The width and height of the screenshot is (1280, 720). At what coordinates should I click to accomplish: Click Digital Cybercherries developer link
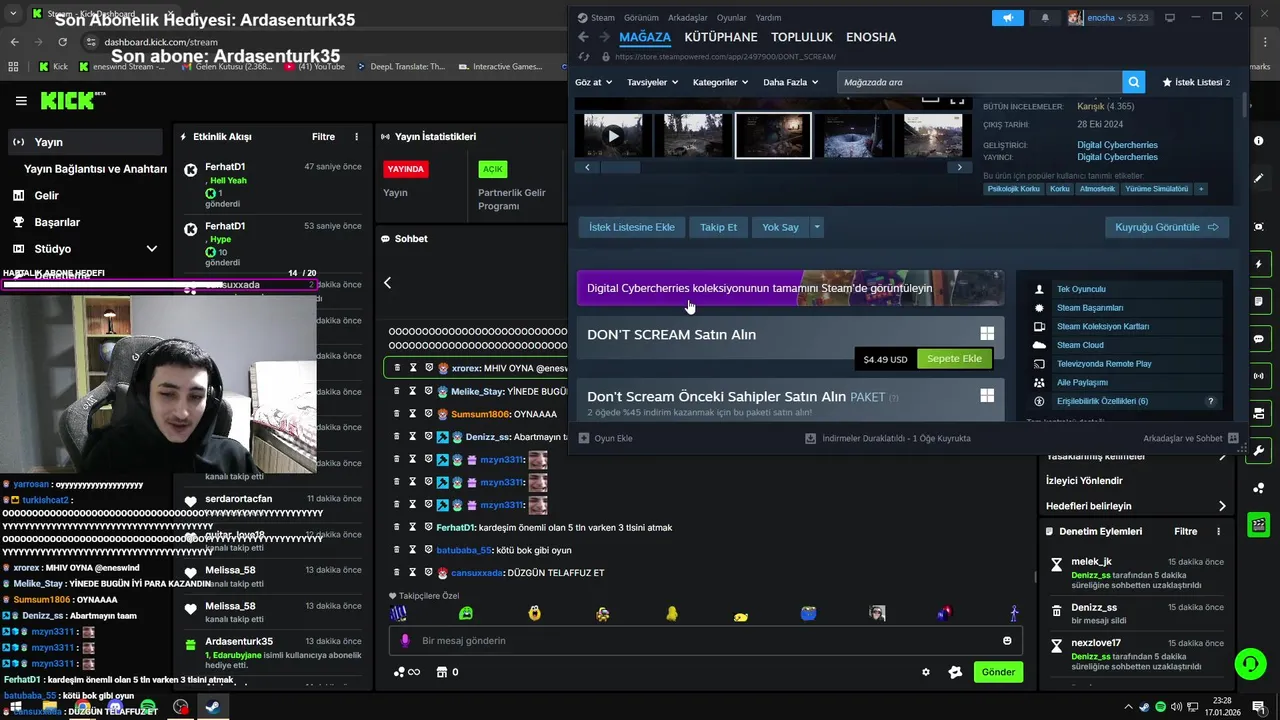[1117, 145]
